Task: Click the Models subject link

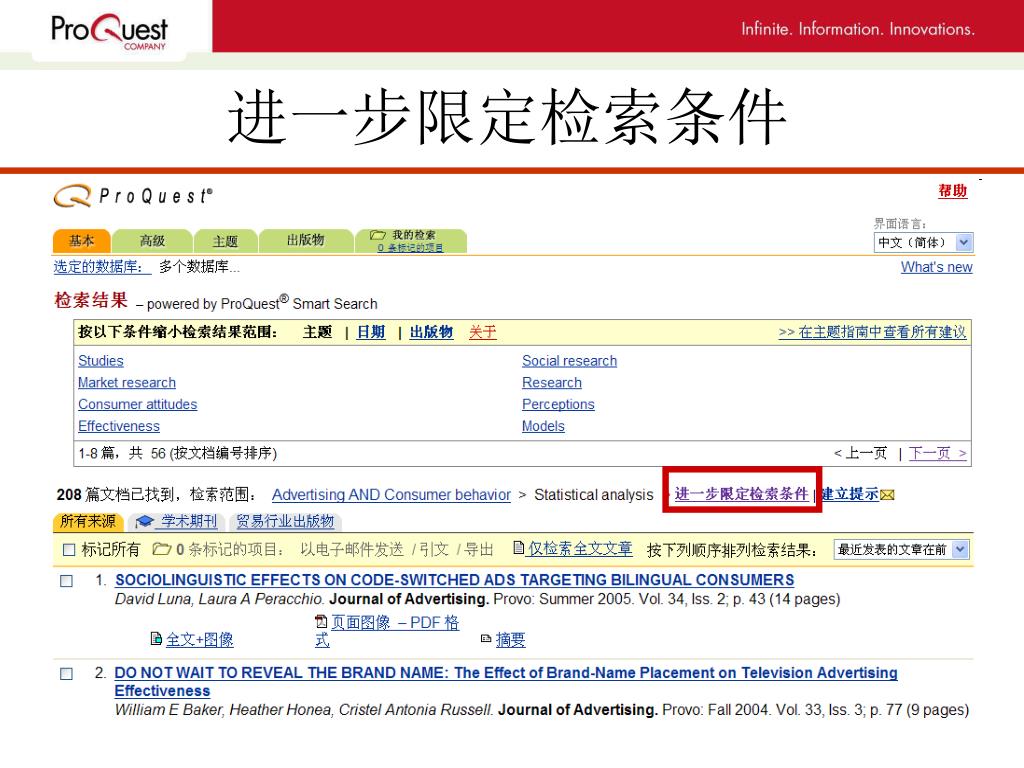Action: 543,426
